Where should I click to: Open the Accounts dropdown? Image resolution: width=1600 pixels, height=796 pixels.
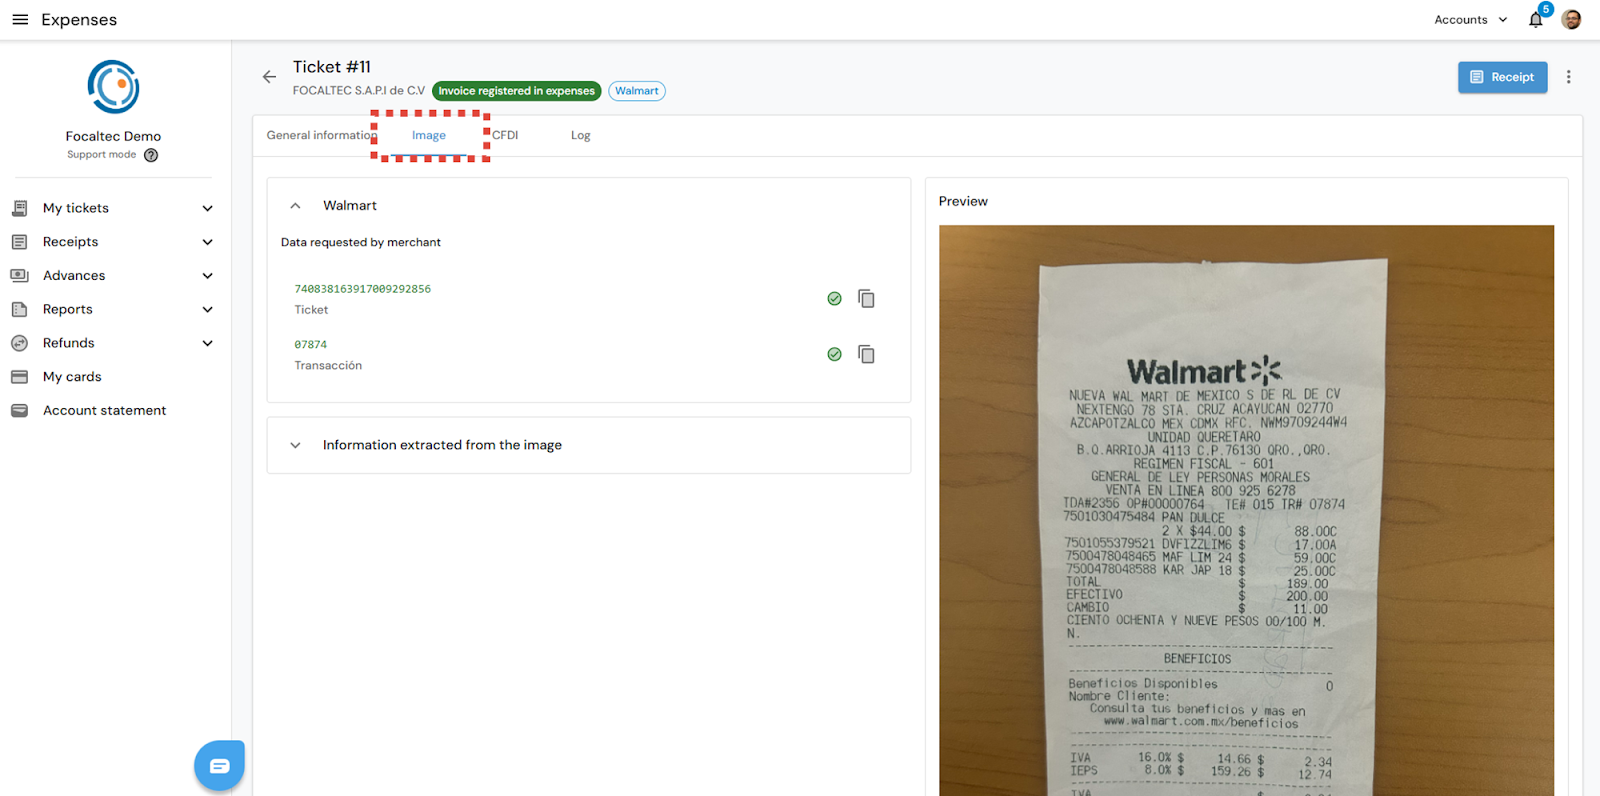point(1470,20)
